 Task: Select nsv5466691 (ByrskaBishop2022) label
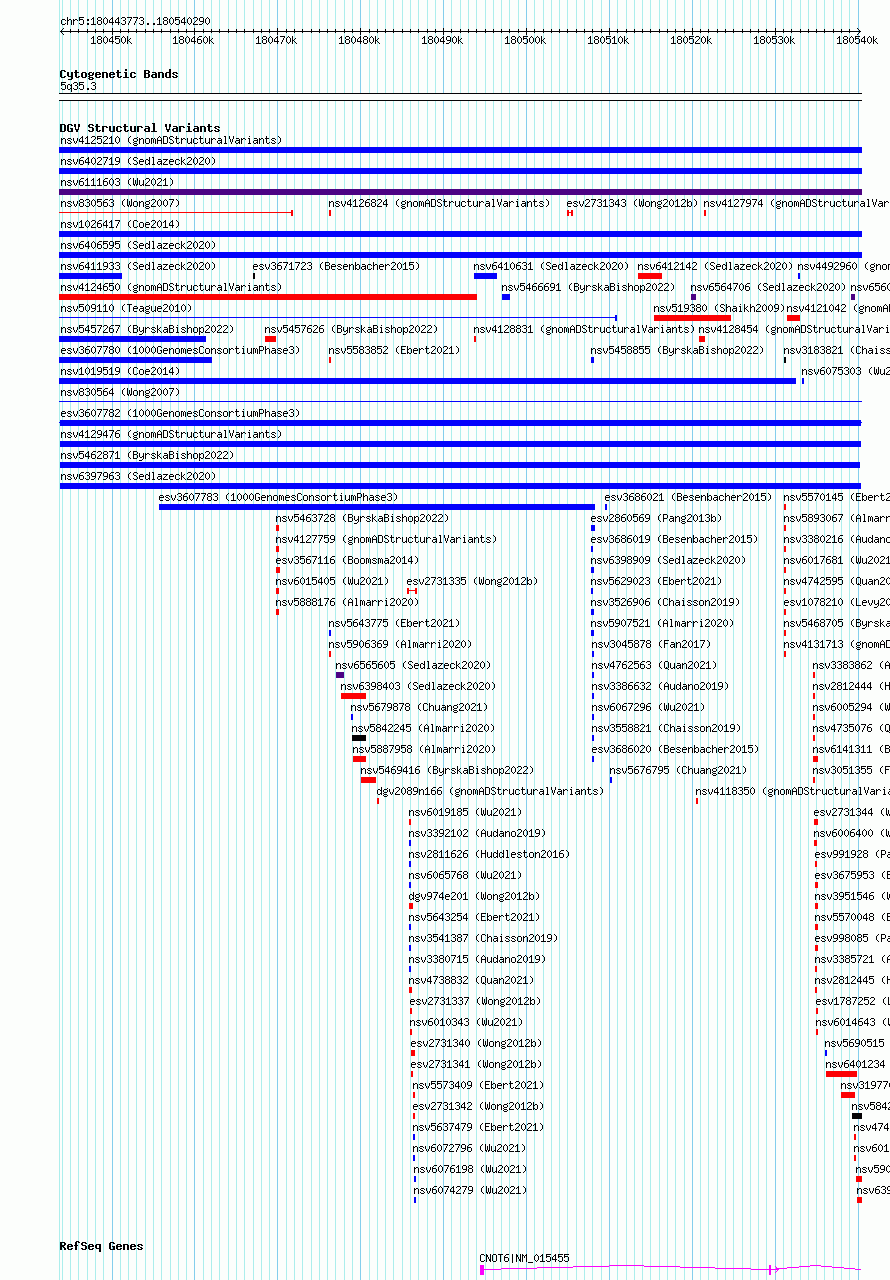coord(588,287)
